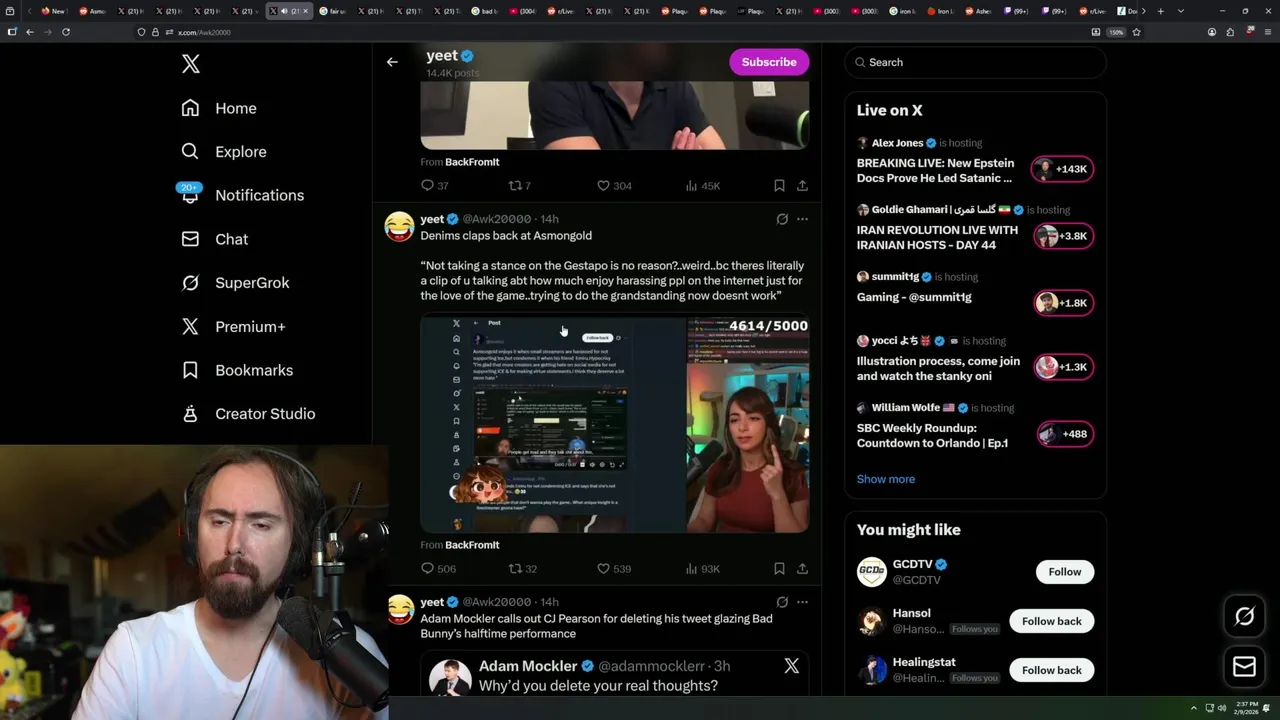Close the active X browser tab

coord(306,11)
